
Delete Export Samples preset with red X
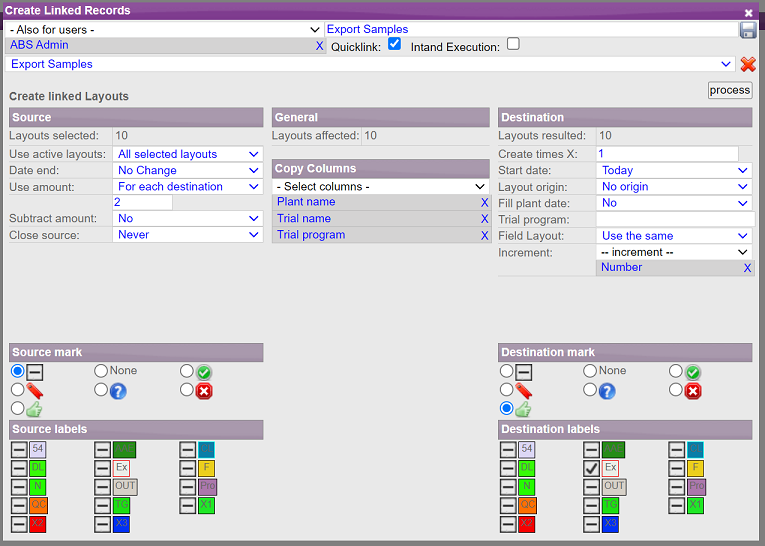coord(747,64)
